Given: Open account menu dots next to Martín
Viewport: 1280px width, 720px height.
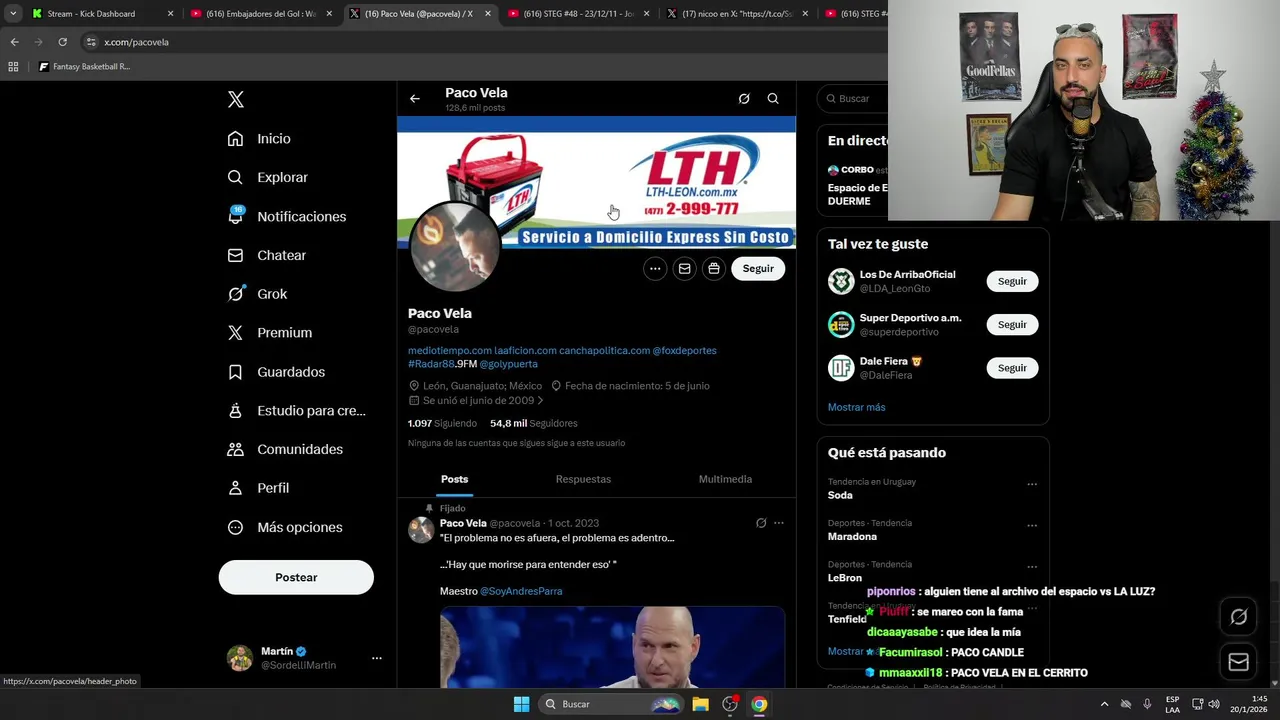Looking at the screenshot, I should pyautogui.click(x=377, y=658).
